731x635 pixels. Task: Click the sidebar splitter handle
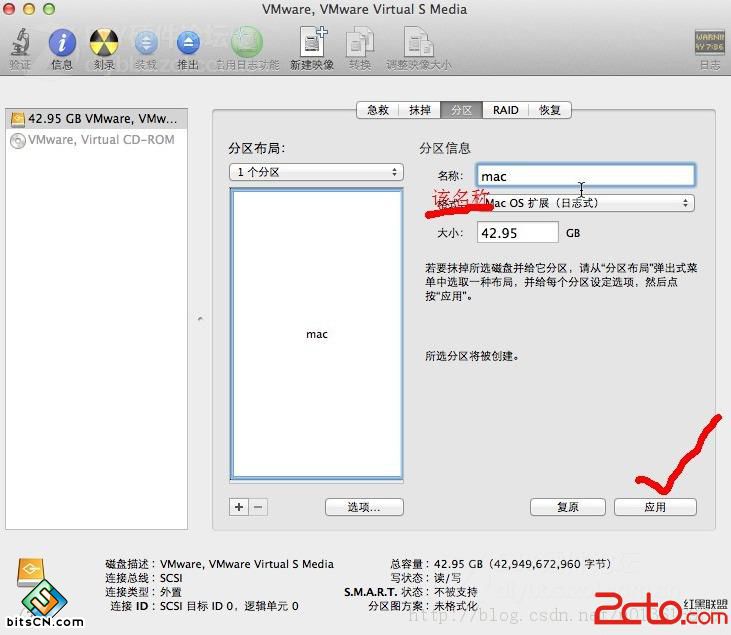coord(200,319)
